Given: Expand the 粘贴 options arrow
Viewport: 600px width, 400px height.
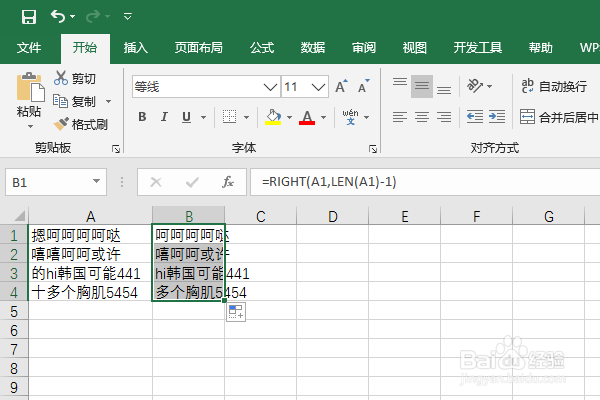Looking at the screenshot, I should (x=30, y=126).
